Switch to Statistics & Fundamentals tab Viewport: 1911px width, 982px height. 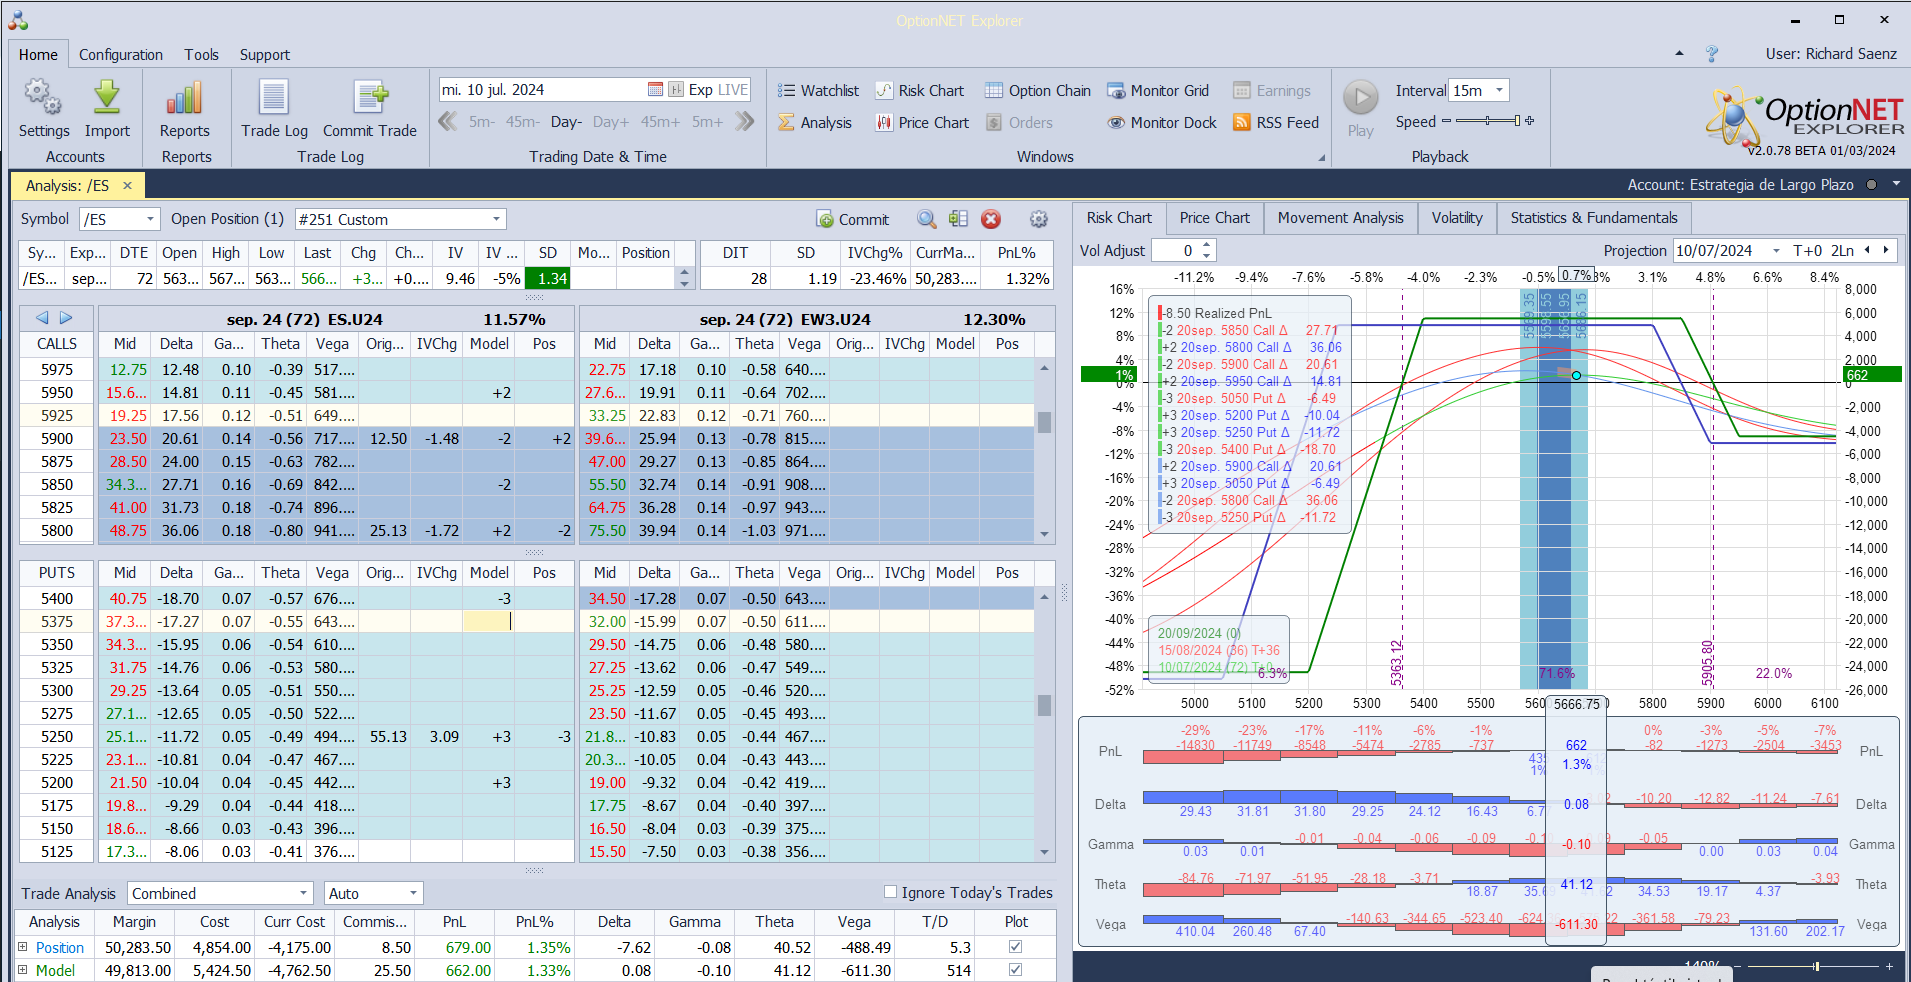[1593, 218]
